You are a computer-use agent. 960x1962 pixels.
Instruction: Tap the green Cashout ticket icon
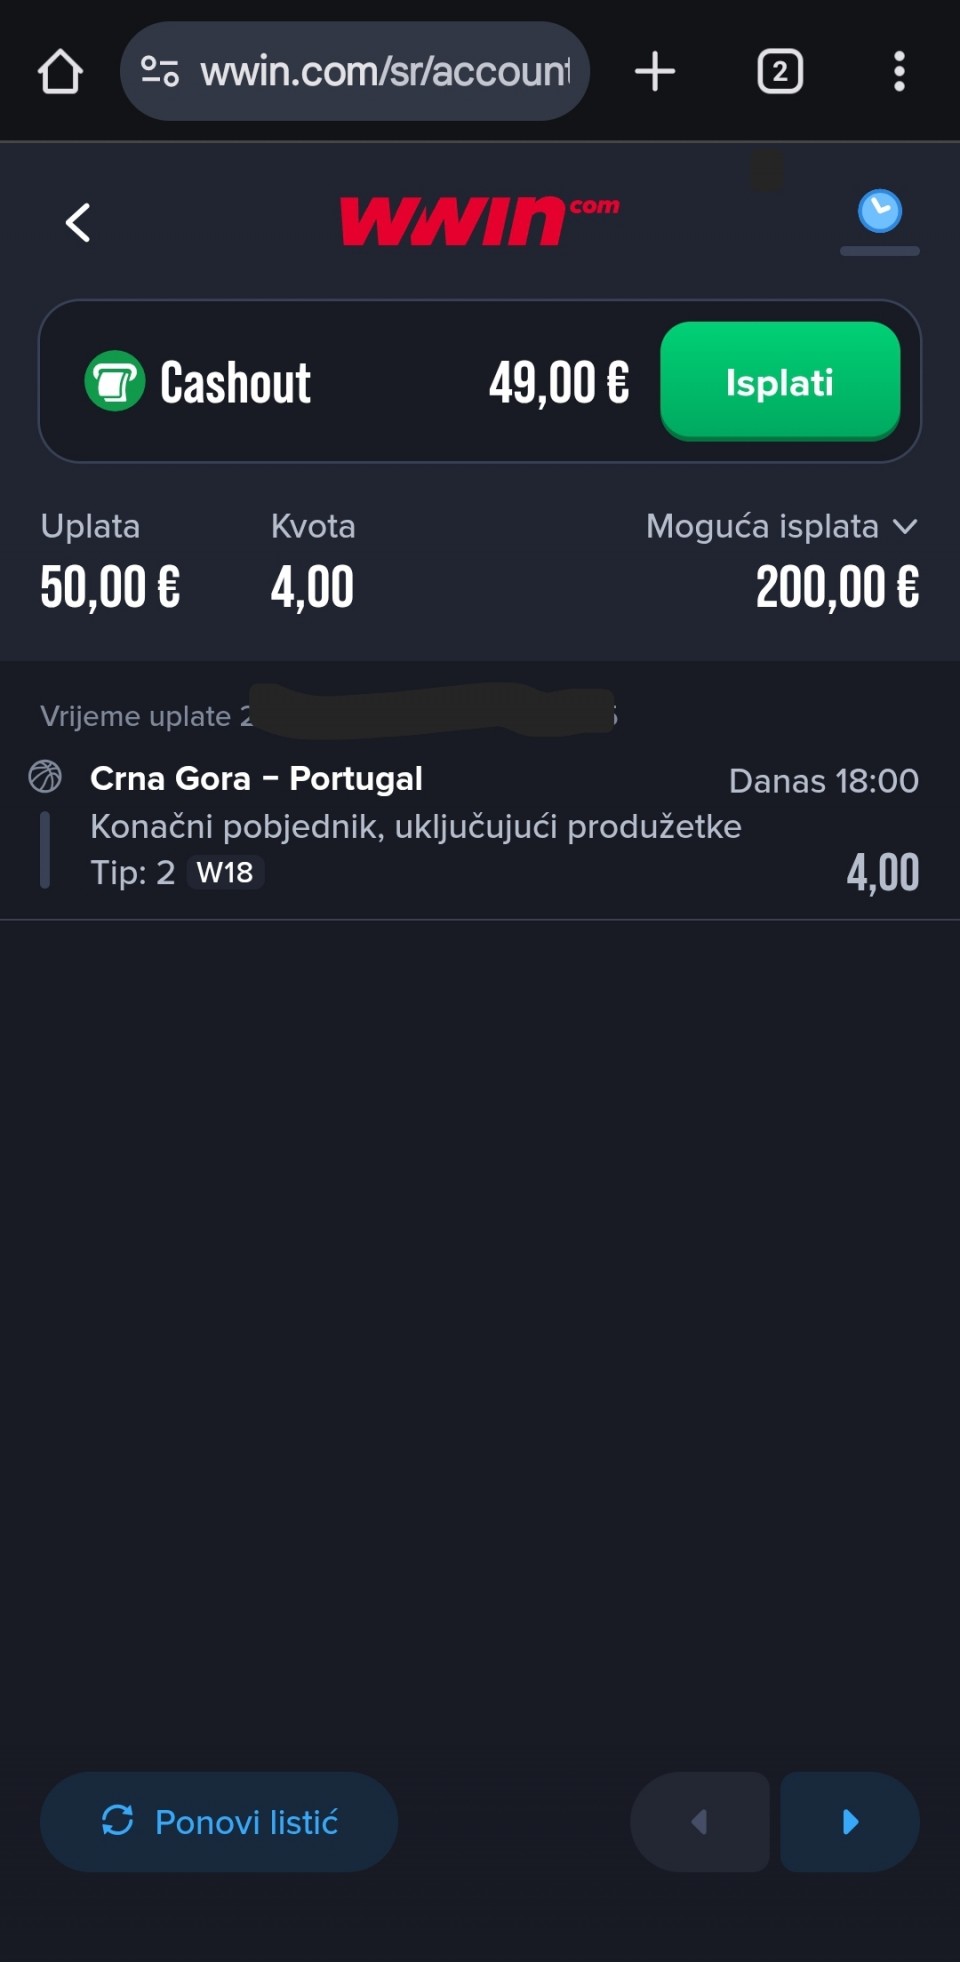coord(115,381)
